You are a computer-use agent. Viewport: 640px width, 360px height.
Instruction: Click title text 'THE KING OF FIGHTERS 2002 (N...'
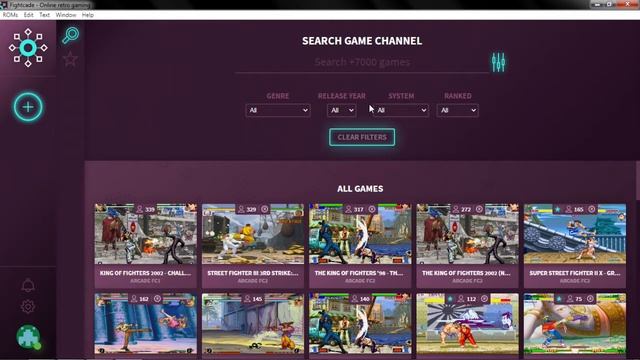[x=466, y=273]
